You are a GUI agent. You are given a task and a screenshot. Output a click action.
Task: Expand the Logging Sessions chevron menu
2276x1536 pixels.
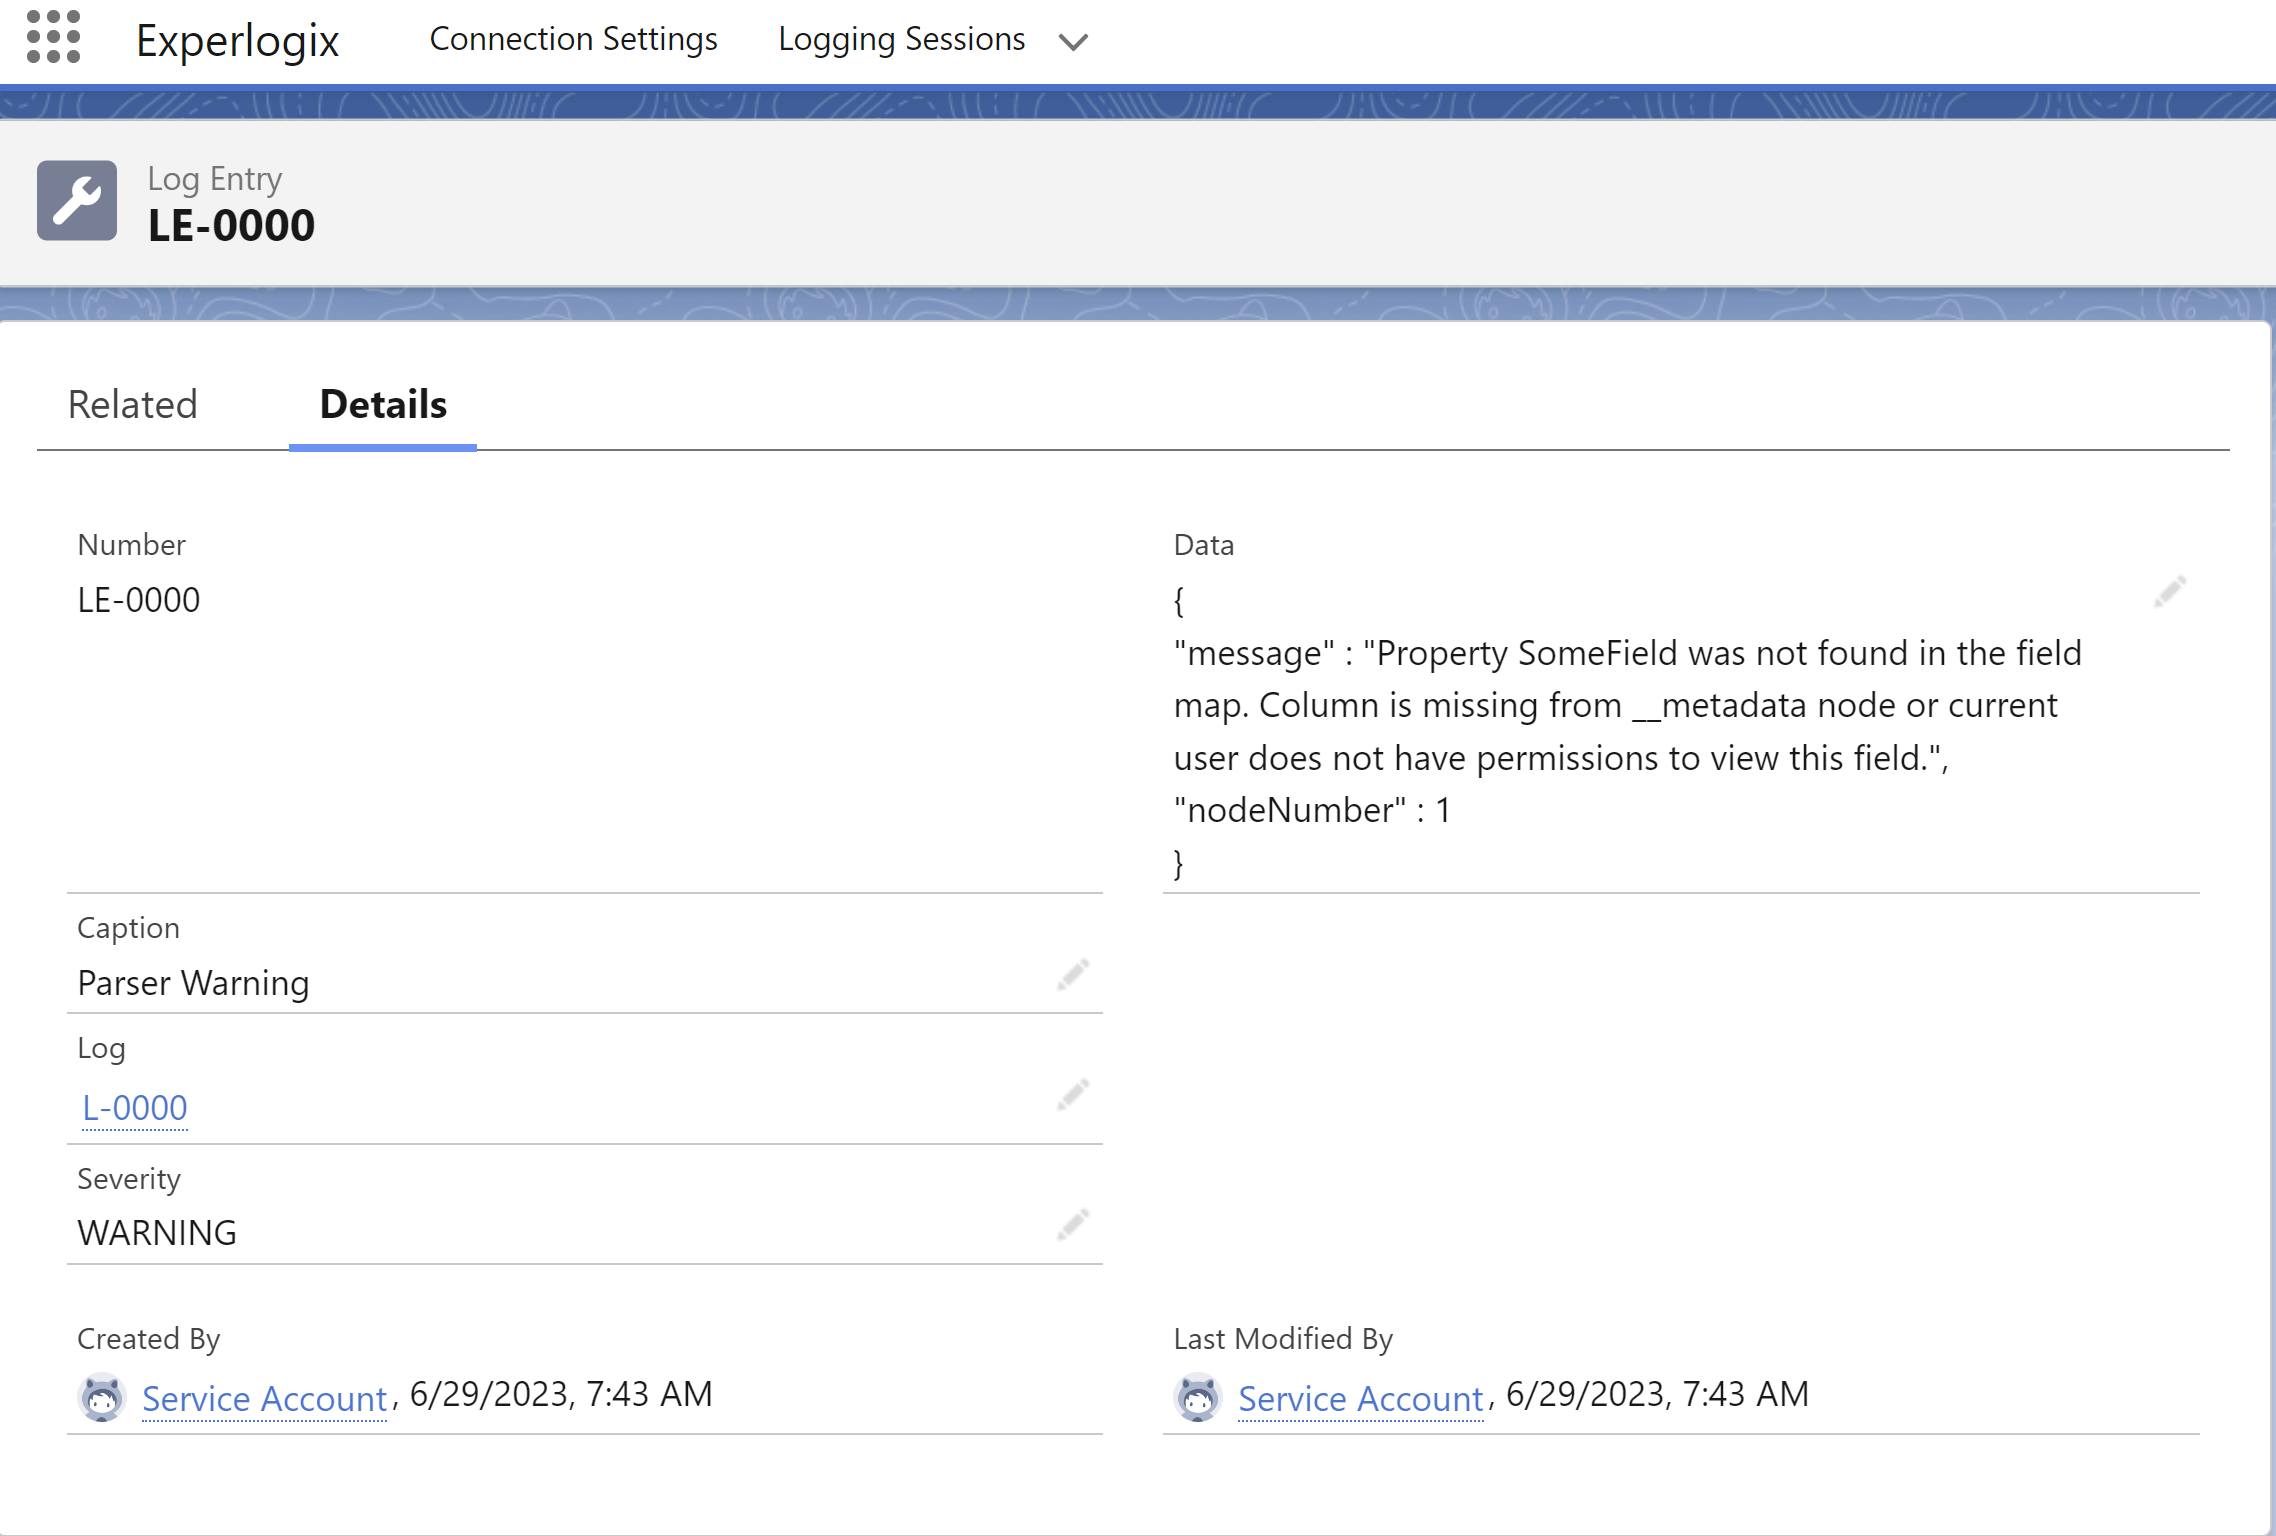click(x=1073, y=42)
